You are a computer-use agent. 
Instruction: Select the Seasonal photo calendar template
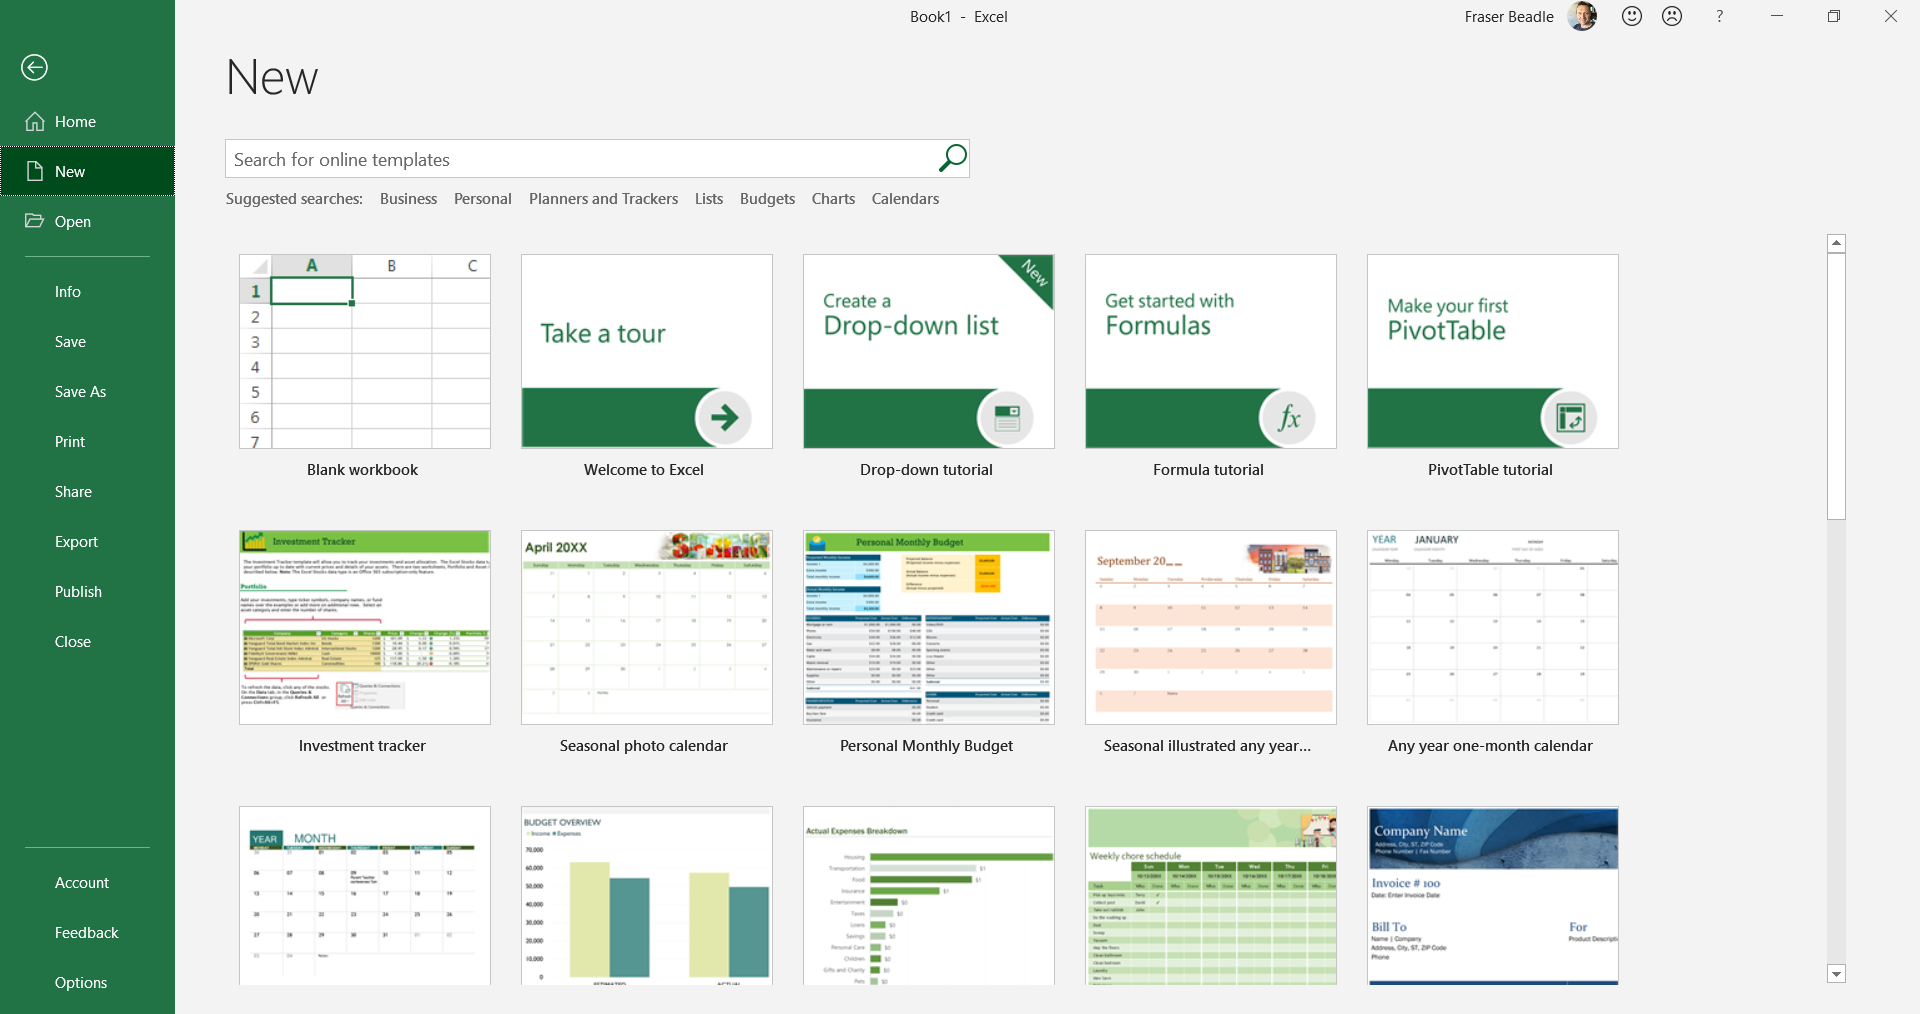point(647,627)
